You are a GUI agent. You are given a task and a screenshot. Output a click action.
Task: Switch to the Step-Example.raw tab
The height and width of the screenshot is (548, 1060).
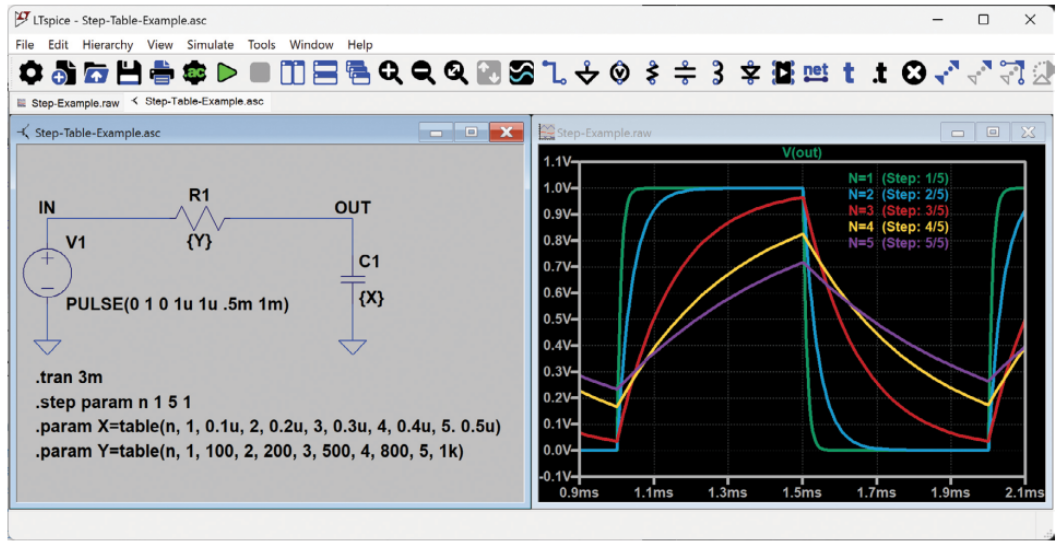(x=68, y=103)
